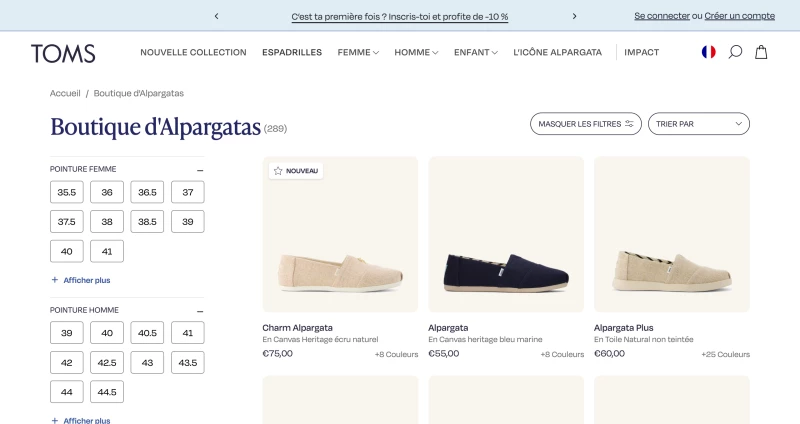
Task: Click the €75,00 price text
Action: point(278,354)
